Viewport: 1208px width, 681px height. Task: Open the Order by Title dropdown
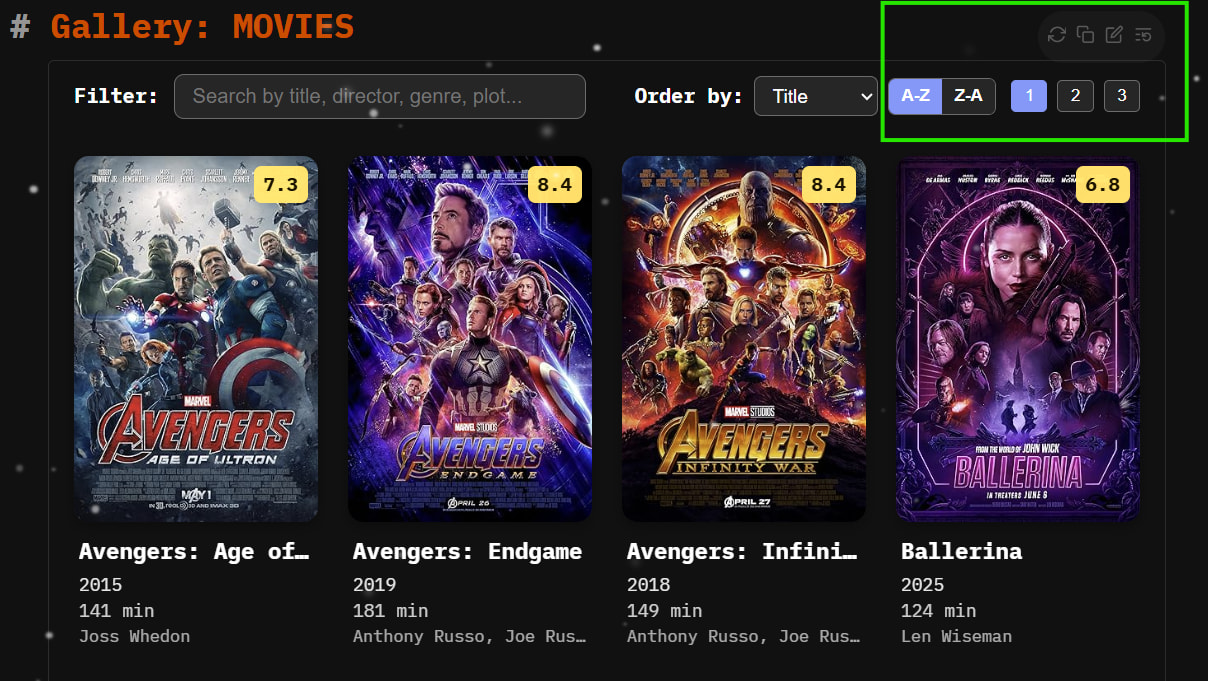click(x=815, y=96)
